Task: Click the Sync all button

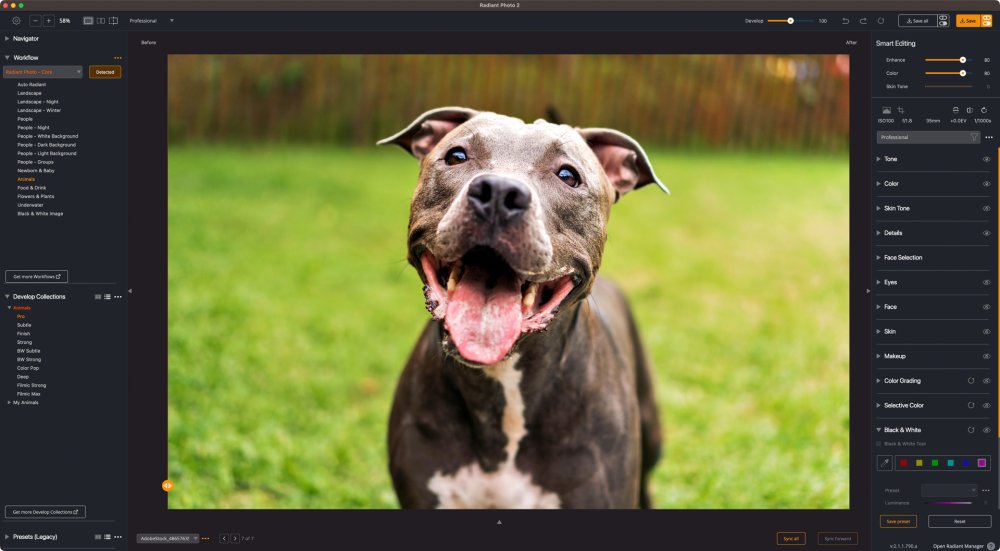Action: [x=791, y=539]
